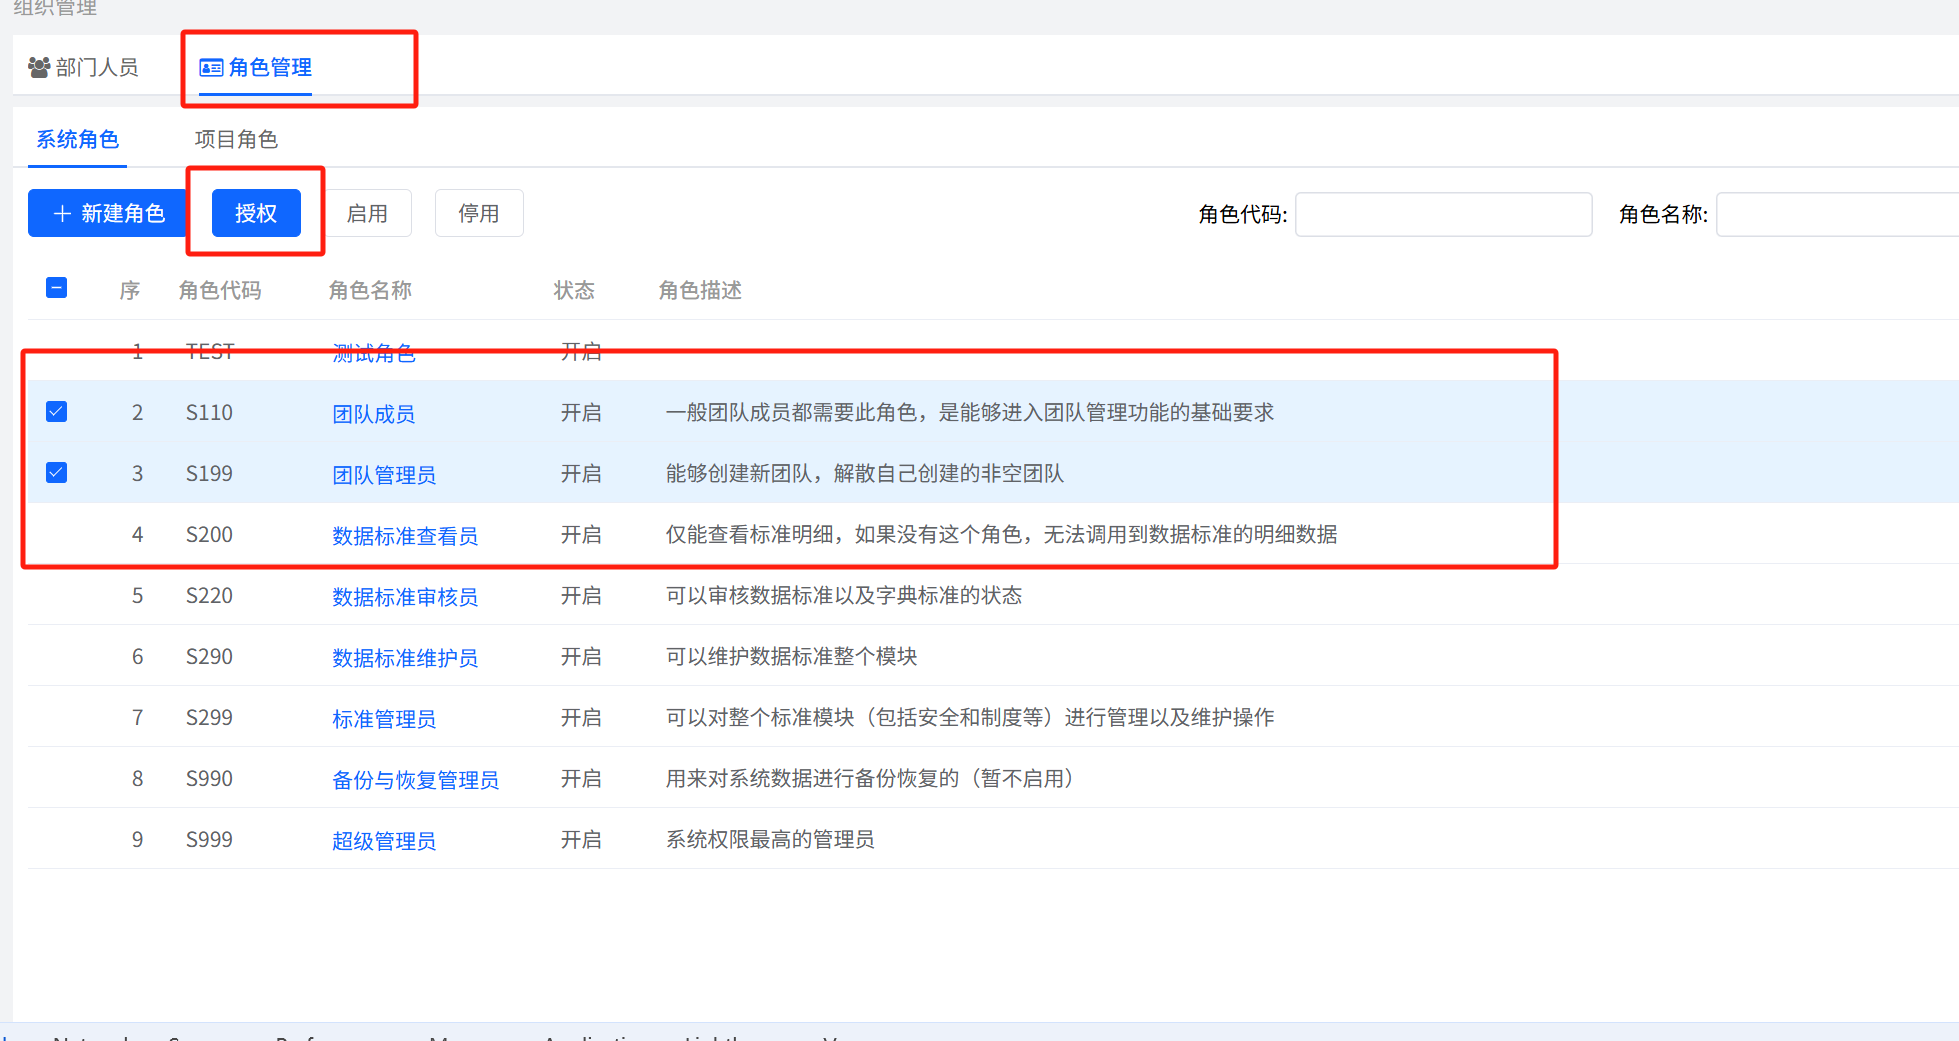This screenshot has width=1959, height=1041.
Task: Open the 标准管理员 role link
Action: (x=383, y=719)
